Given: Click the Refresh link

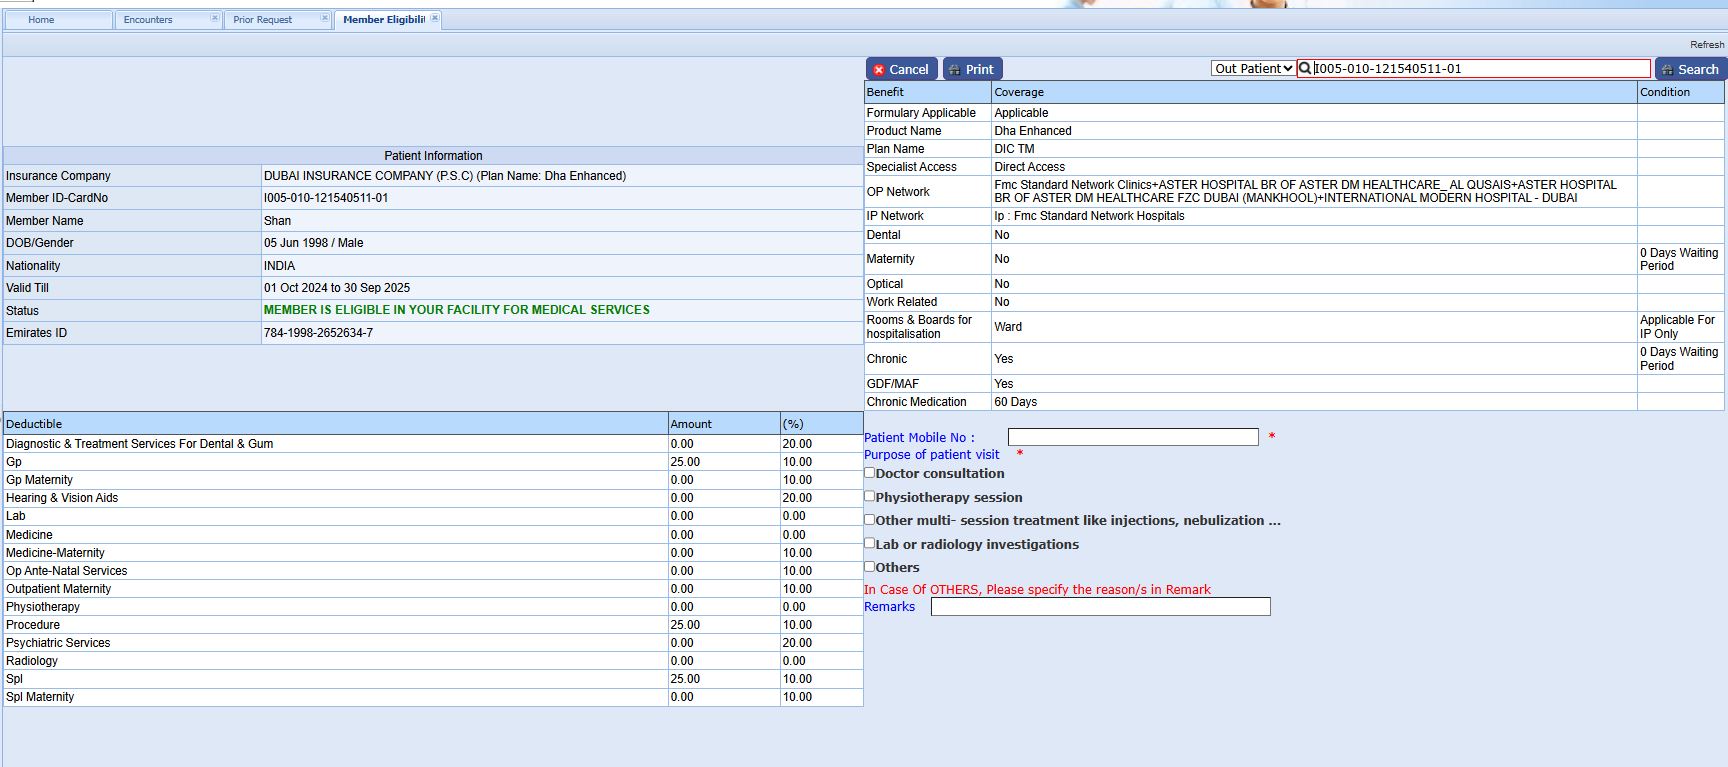Looking at the screenshot, I should pos(1706,45).
